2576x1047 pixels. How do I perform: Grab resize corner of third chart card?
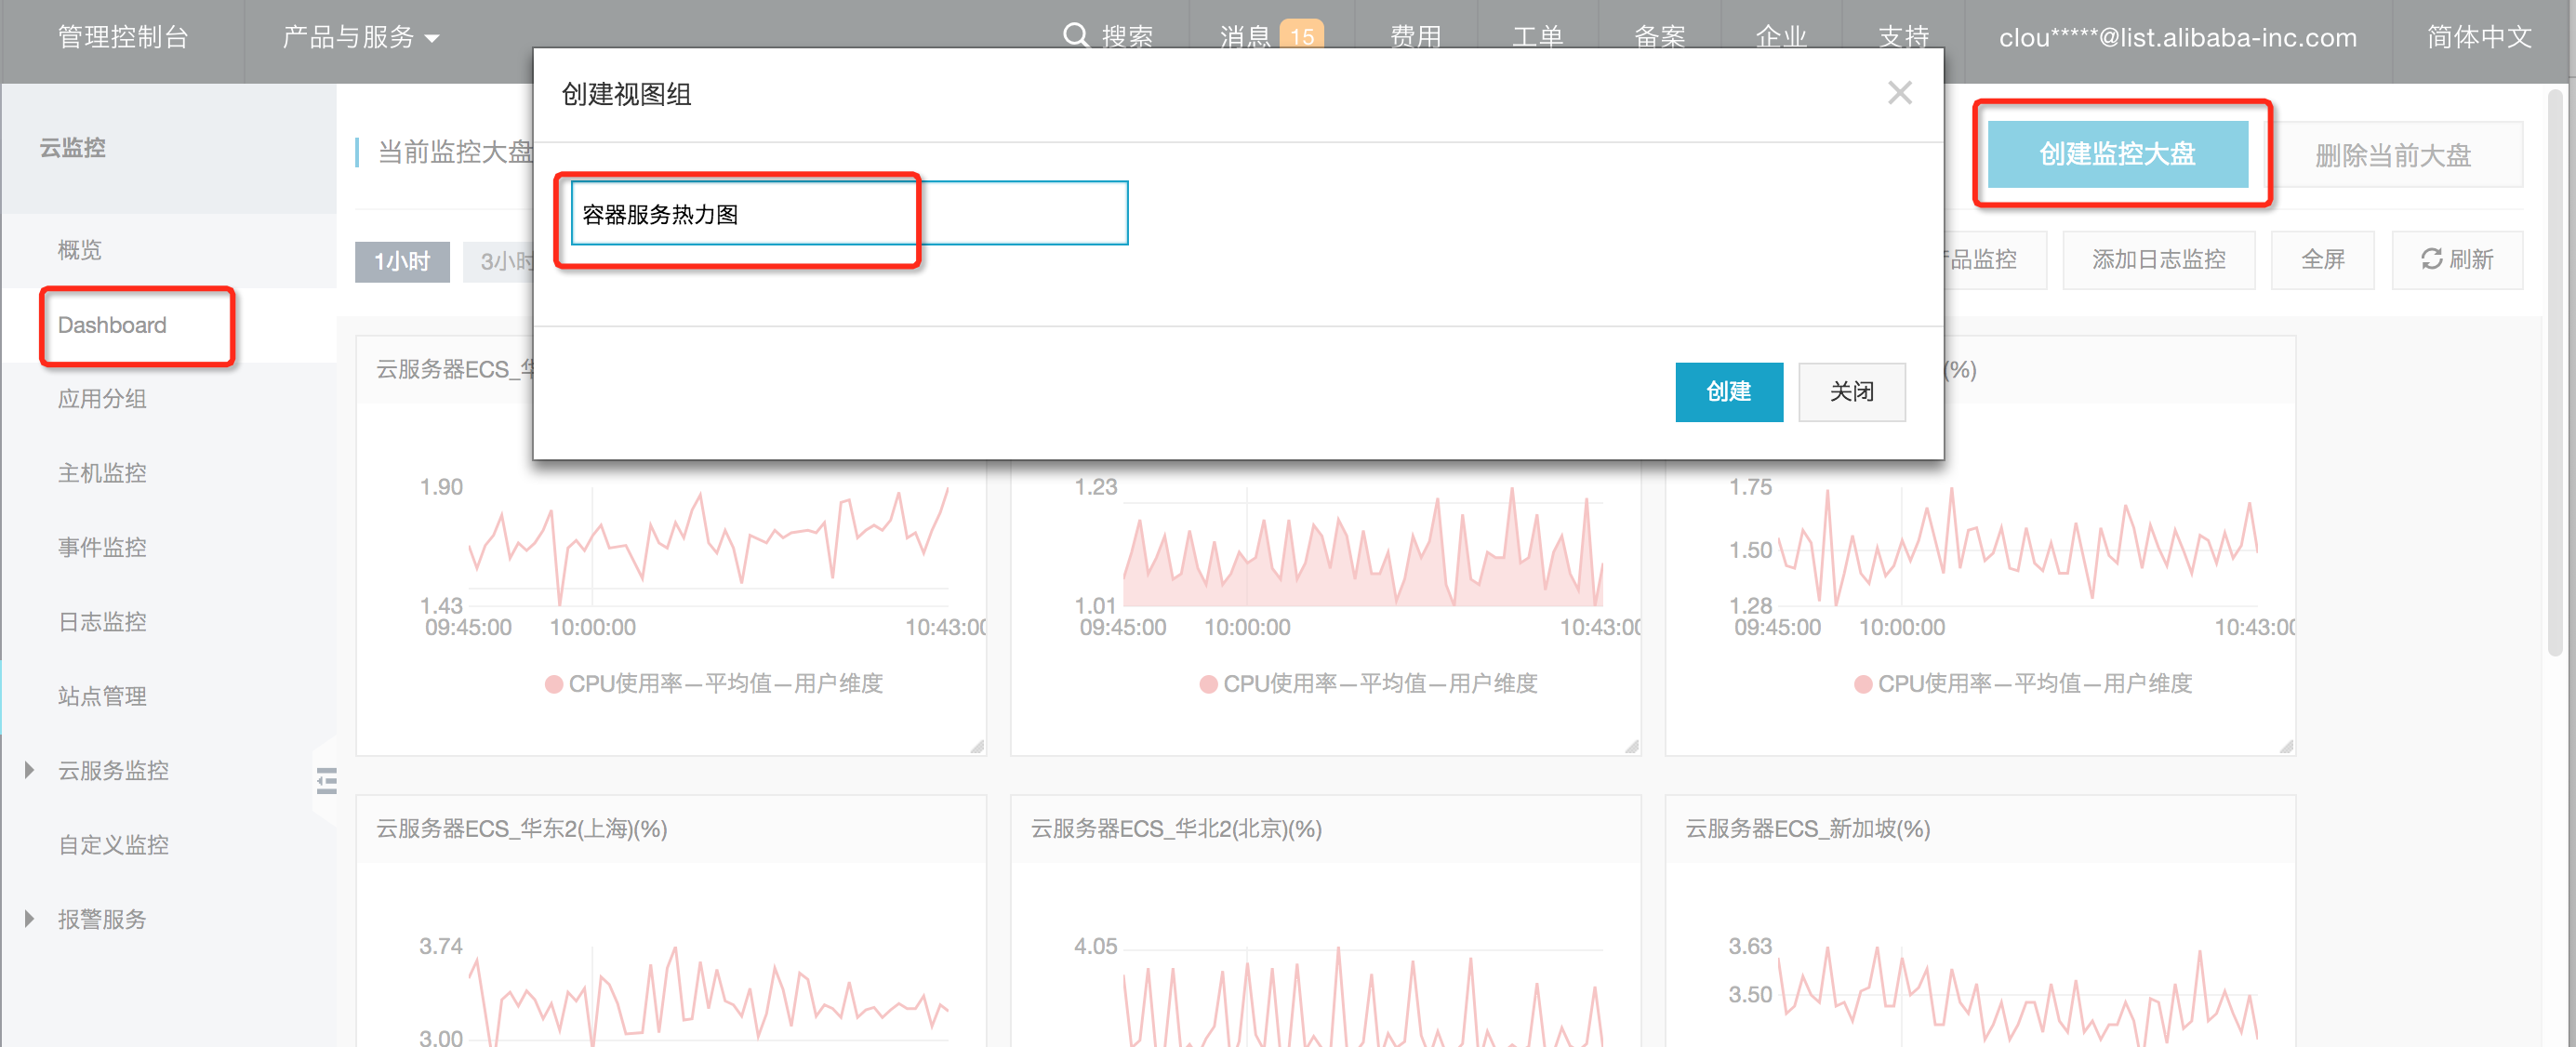point(2286,746)
